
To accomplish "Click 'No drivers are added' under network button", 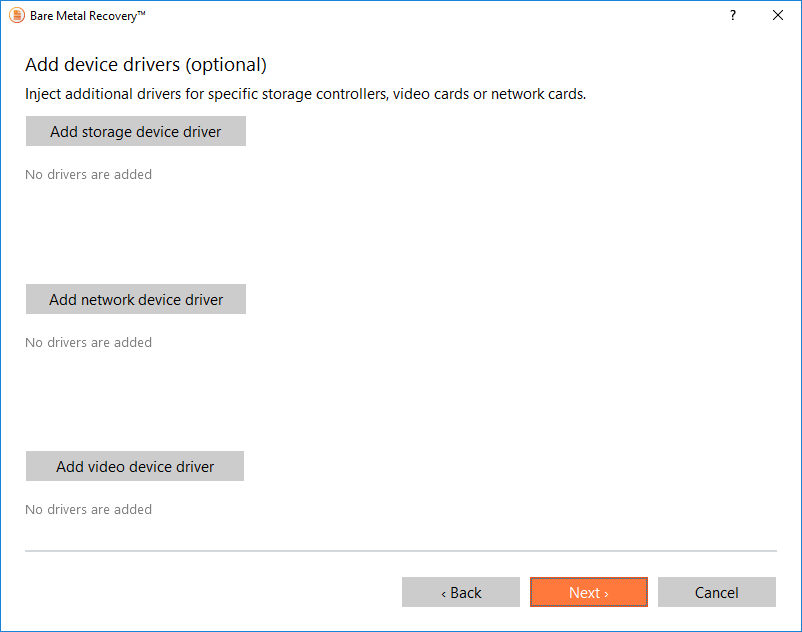I will pos(88,343).
